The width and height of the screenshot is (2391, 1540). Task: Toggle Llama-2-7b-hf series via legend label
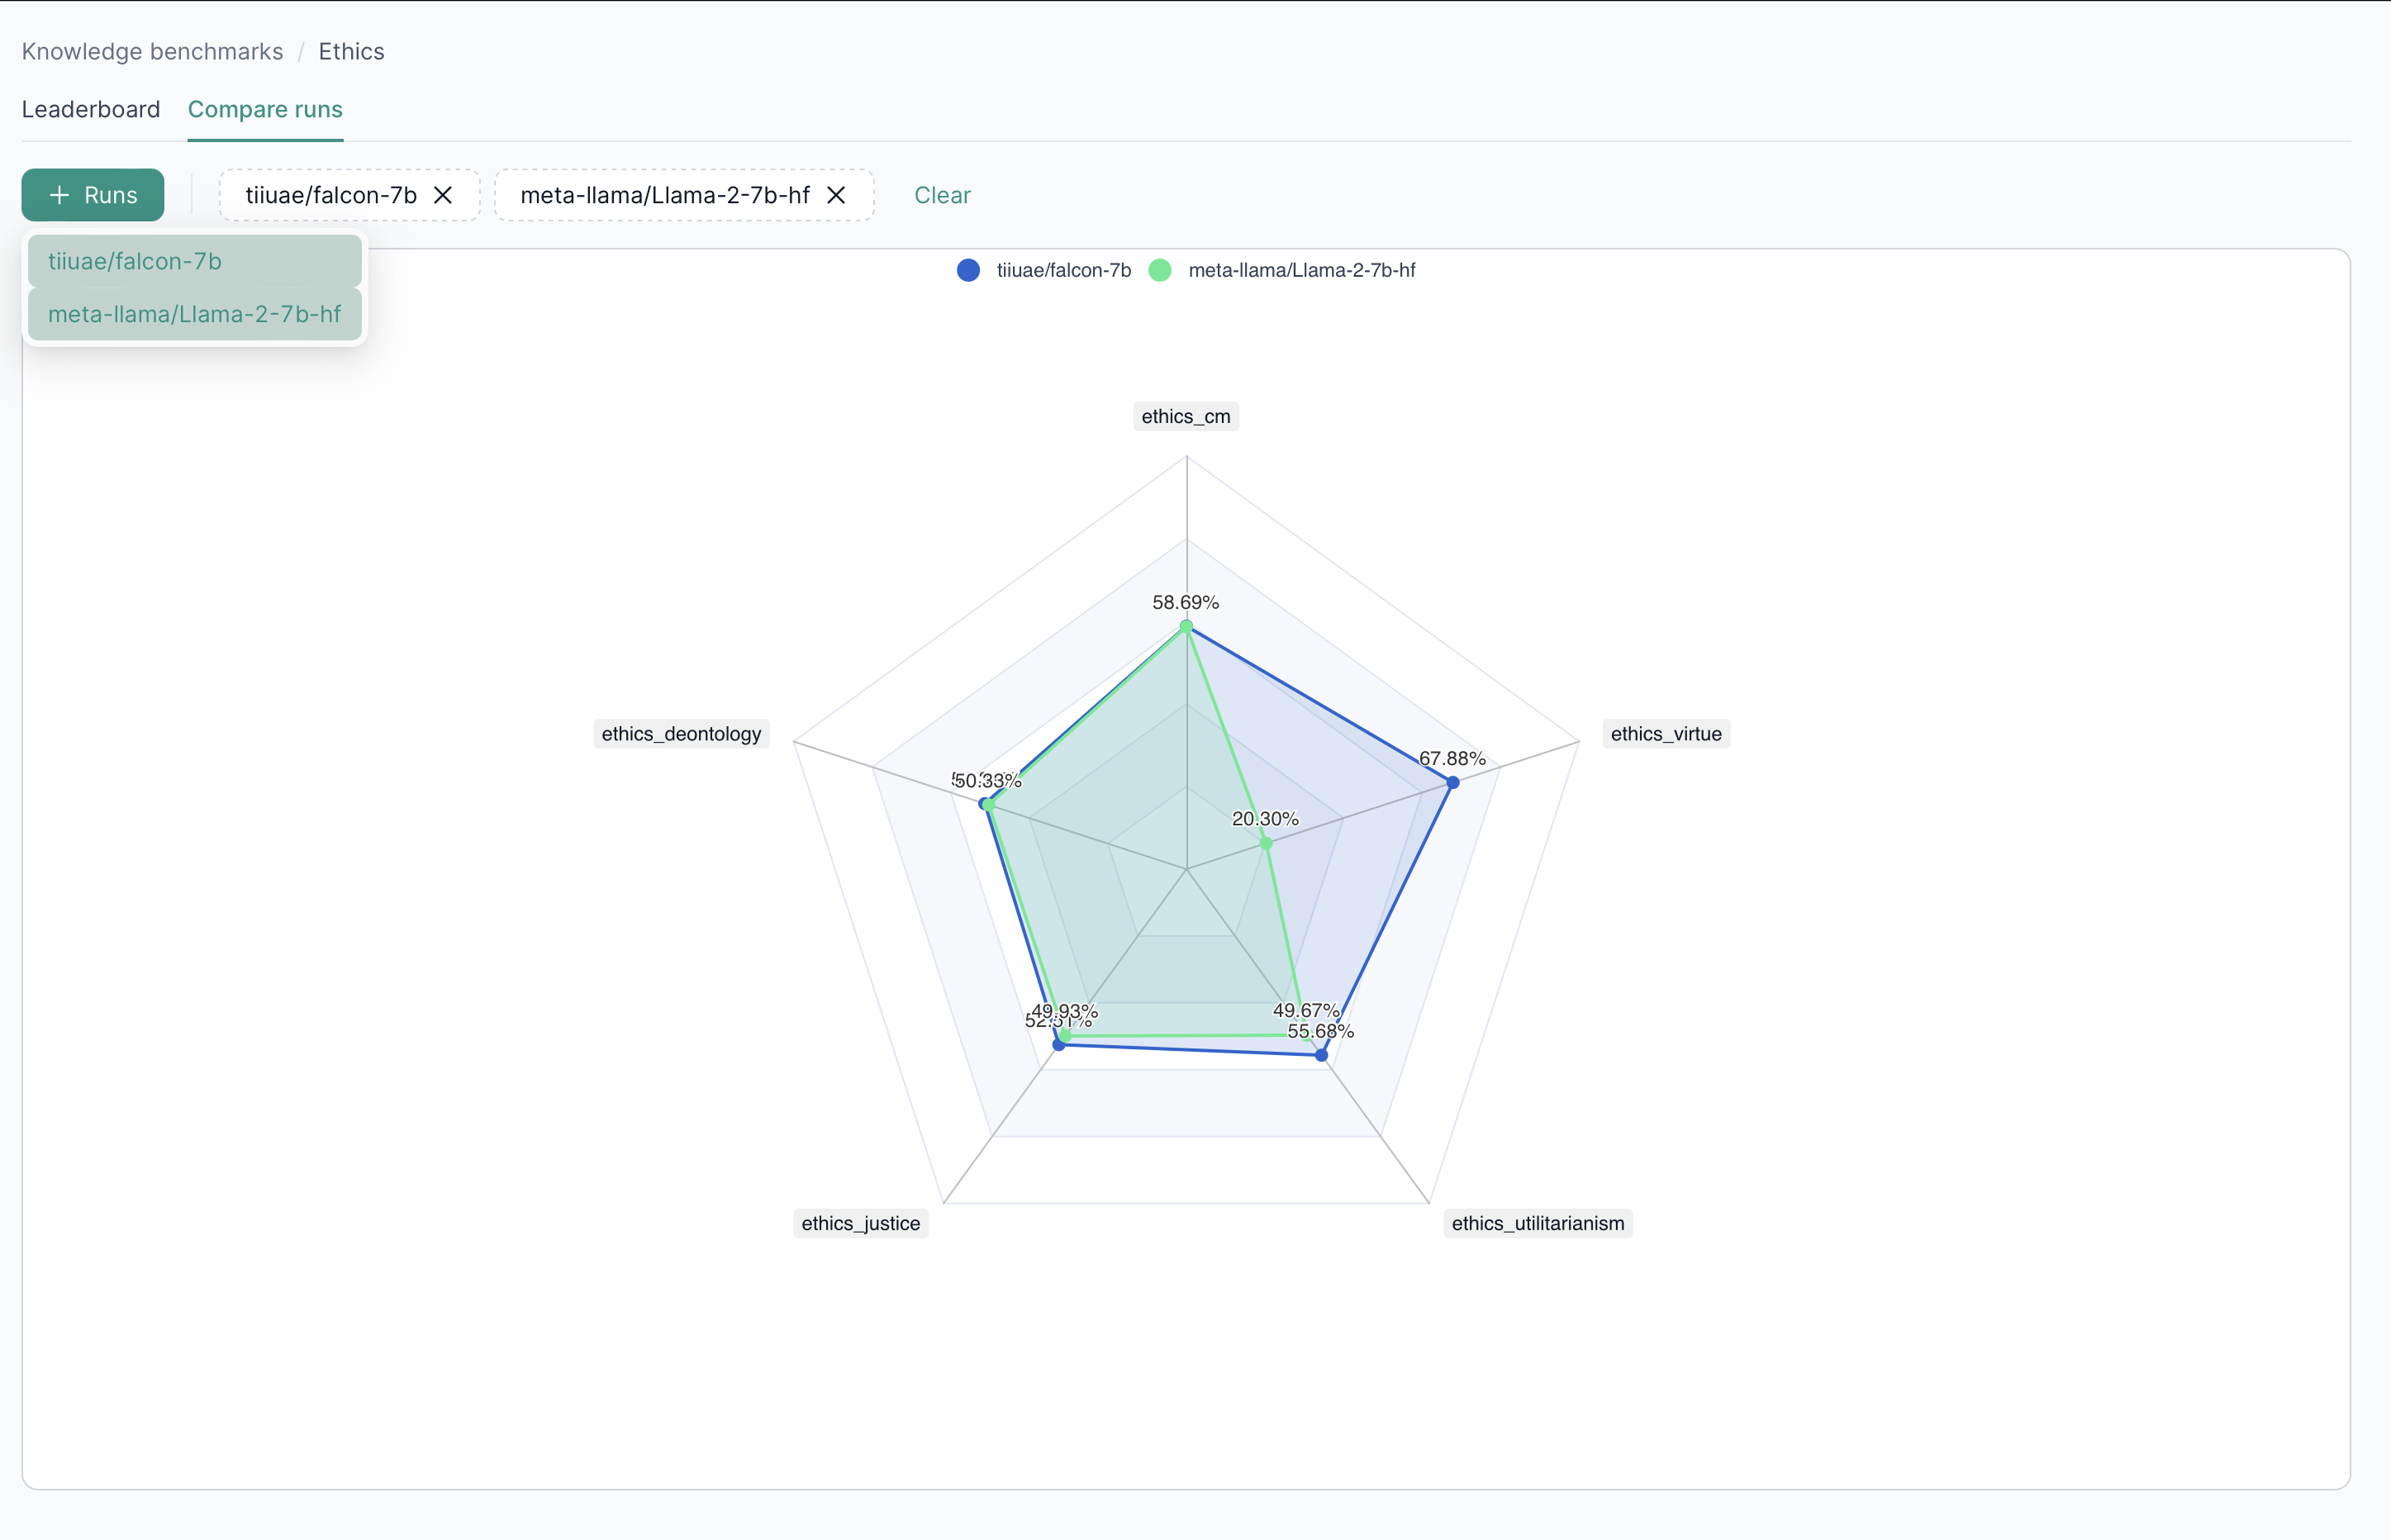click(1301, 270)
